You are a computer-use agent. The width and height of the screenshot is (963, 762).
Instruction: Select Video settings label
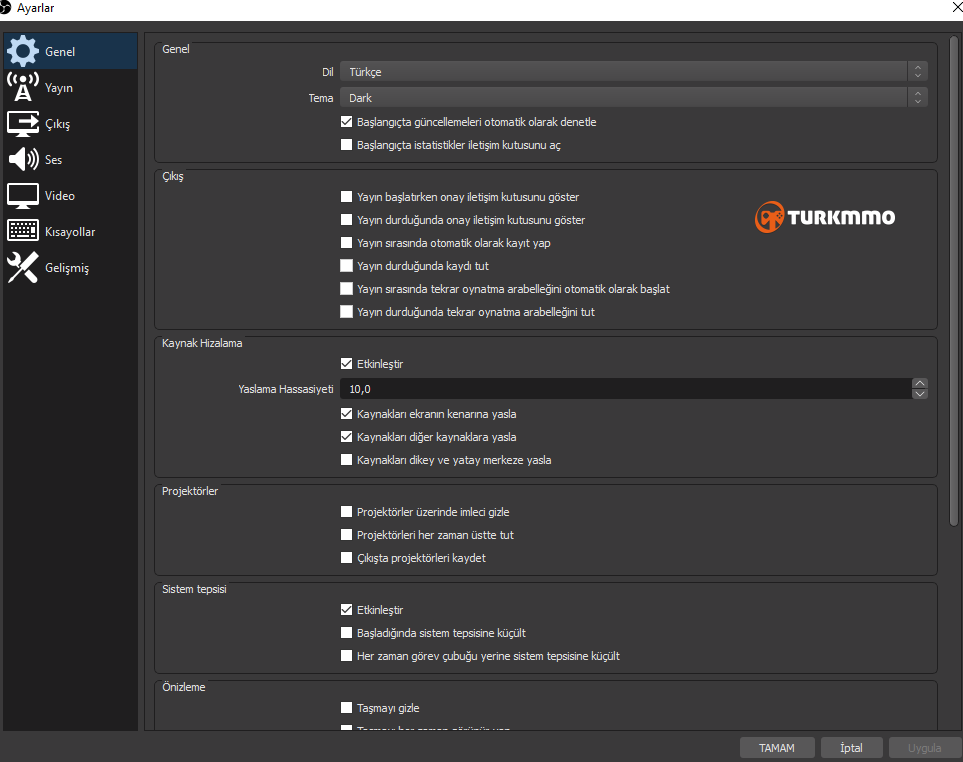click(60, 196)
